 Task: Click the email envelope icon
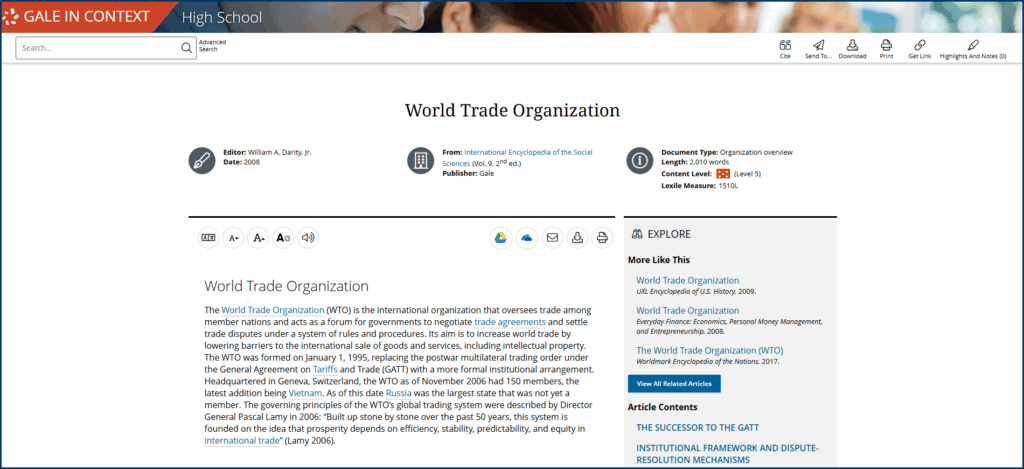click(552, 238)
